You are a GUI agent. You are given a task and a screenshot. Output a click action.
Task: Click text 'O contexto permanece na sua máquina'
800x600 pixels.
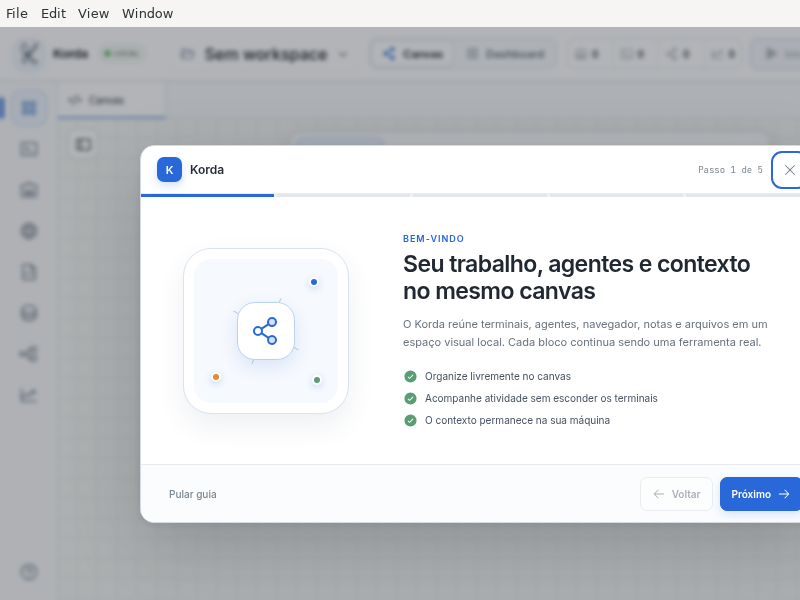click(517, 420)
